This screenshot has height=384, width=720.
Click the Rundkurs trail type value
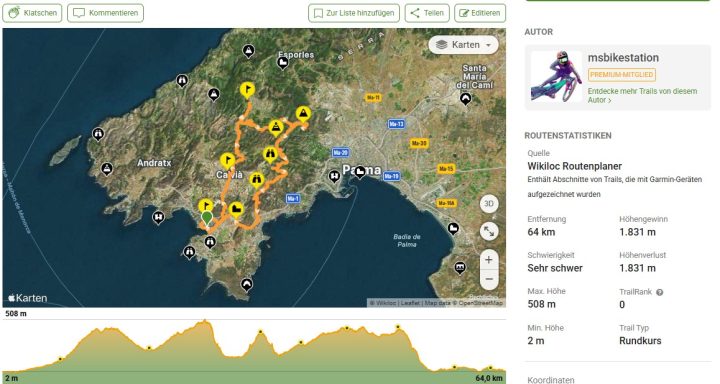pyautogui.click(x=640, y=341)
